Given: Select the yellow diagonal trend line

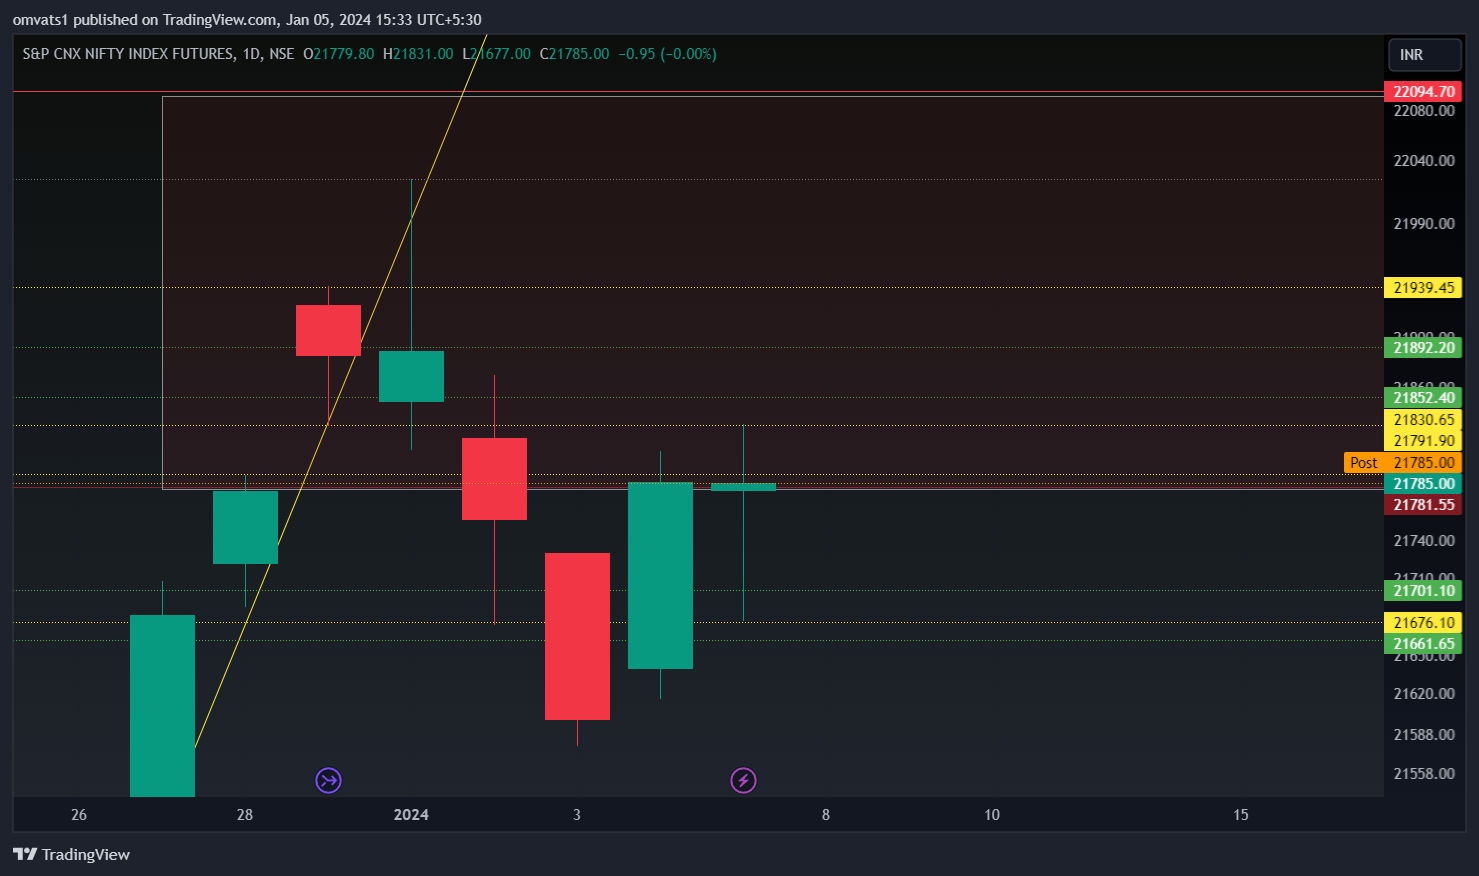Looking at the screenshot, I should [x=340, y=392].
